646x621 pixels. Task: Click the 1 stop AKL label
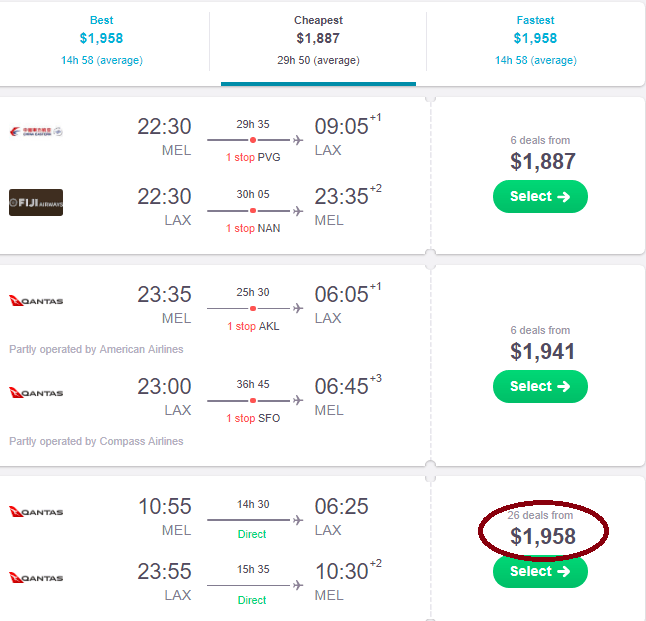pos(252,327)
